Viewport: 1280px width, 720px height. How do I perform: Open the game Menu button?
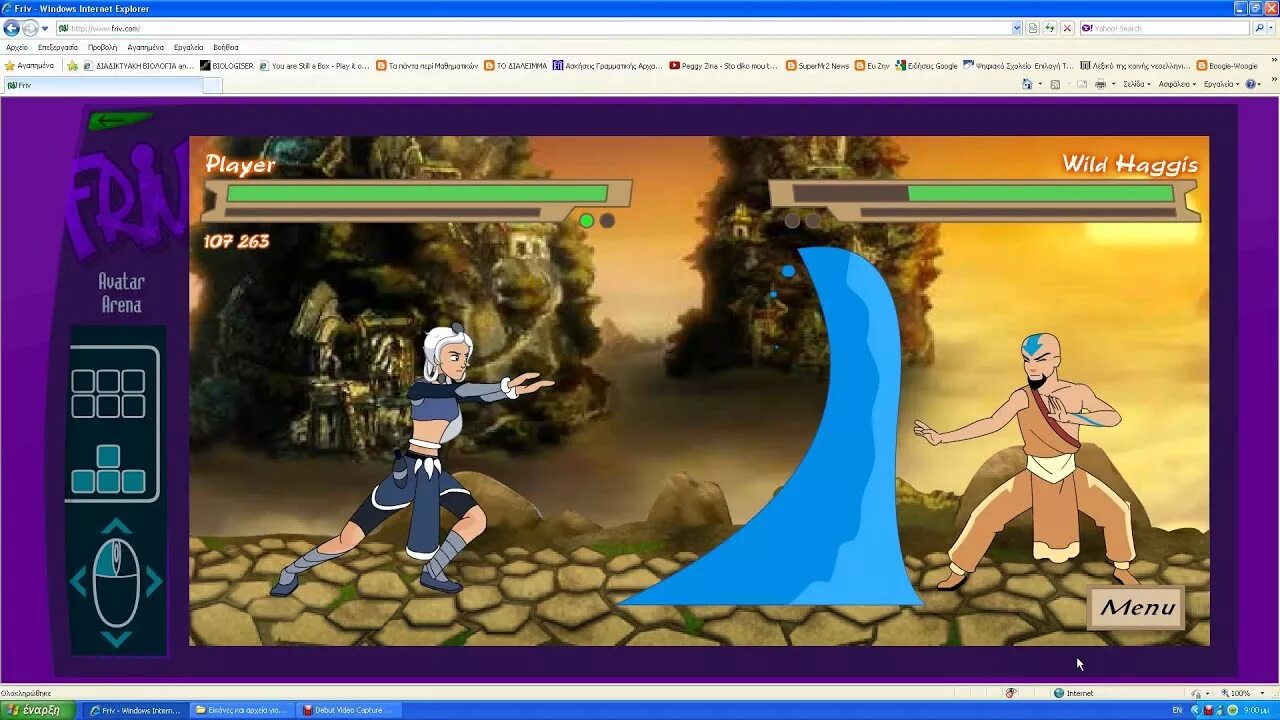pos(1137,607)
